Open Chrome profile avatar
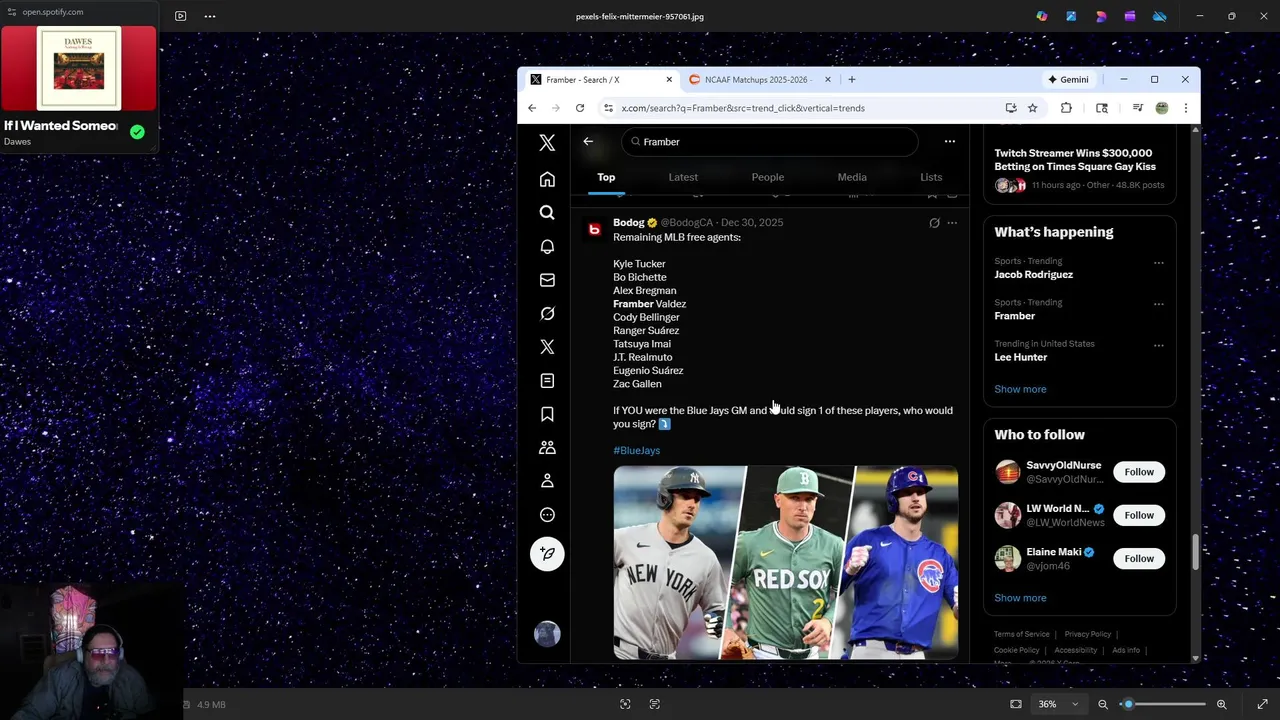Image resolution: width=1280 pixels, height=720 pixels. (x=1162, y=108)
